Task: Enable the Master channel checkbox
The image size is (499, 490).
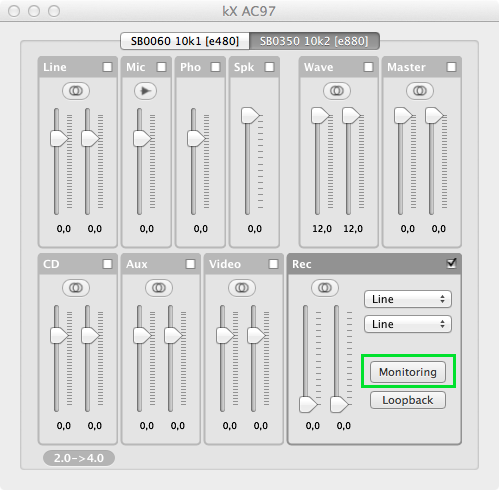Action: [x=451, y=67]
